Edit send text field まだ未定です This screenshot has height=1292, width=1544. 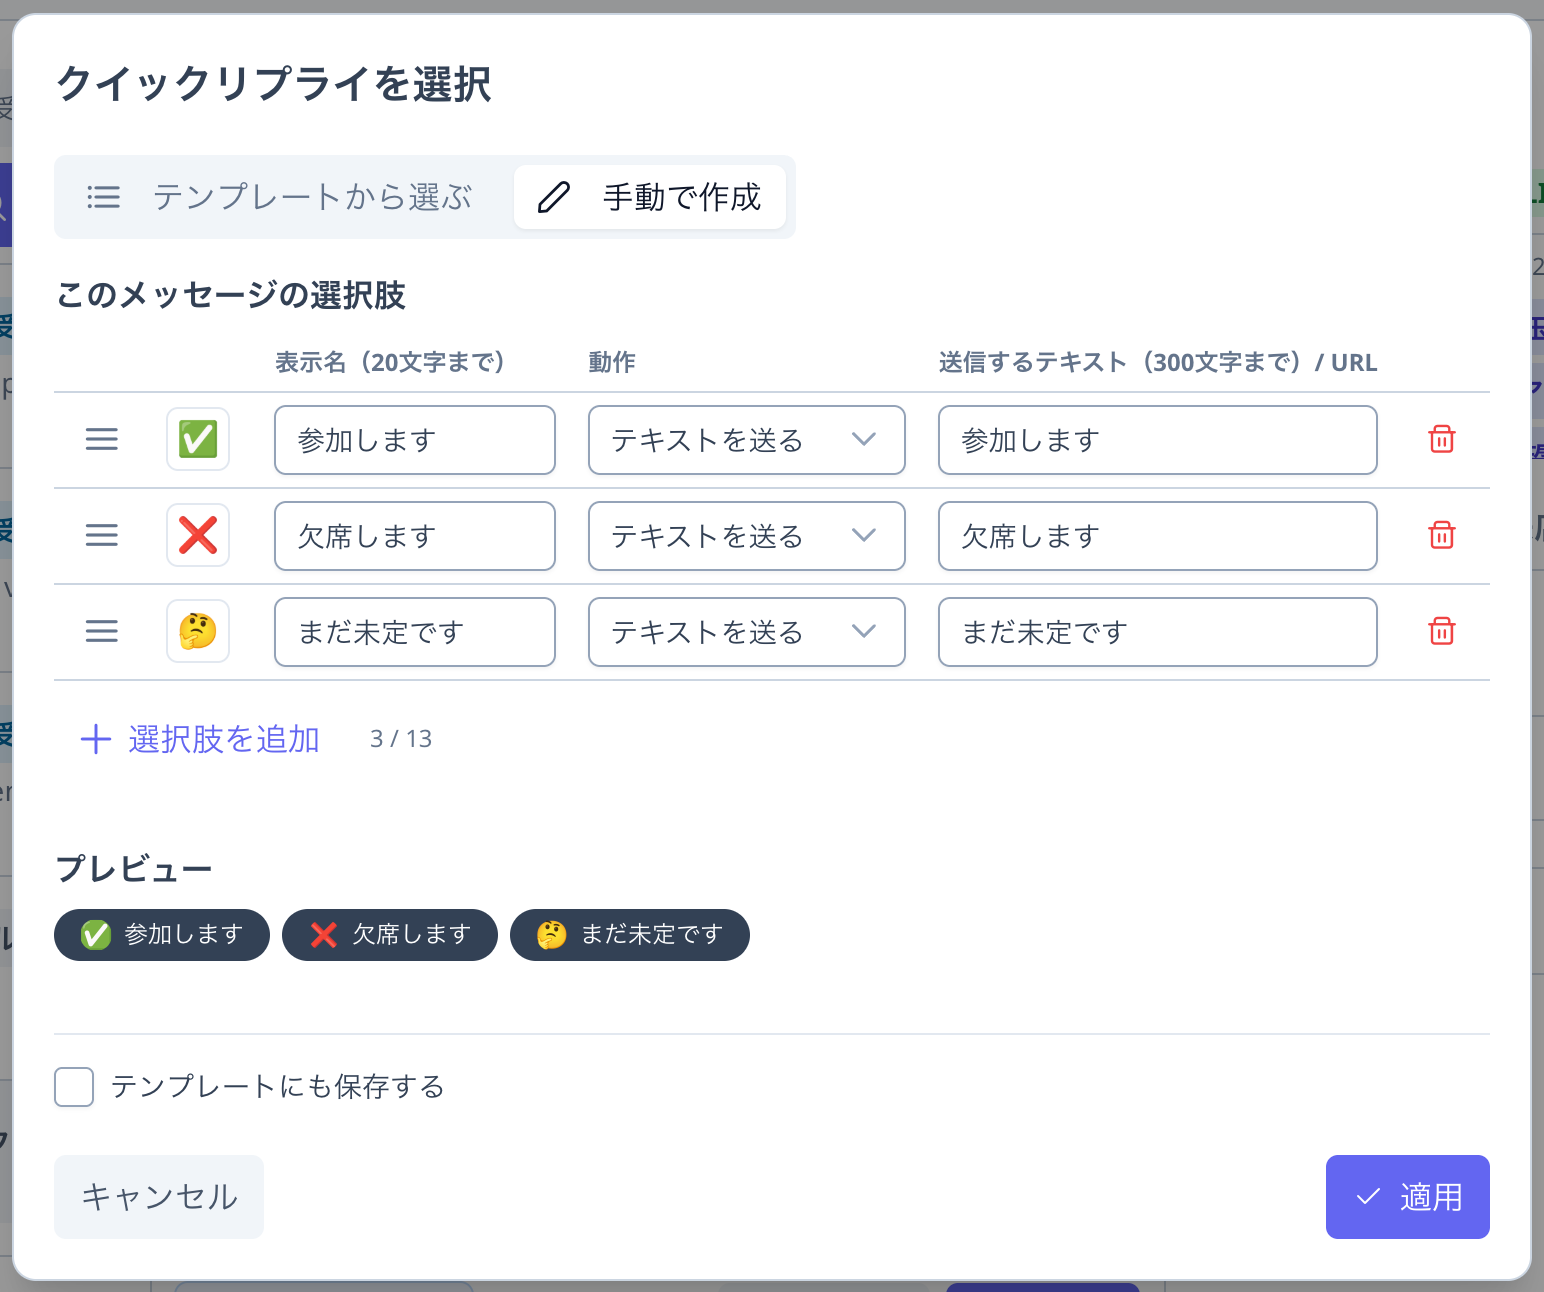pos(1158,632)
